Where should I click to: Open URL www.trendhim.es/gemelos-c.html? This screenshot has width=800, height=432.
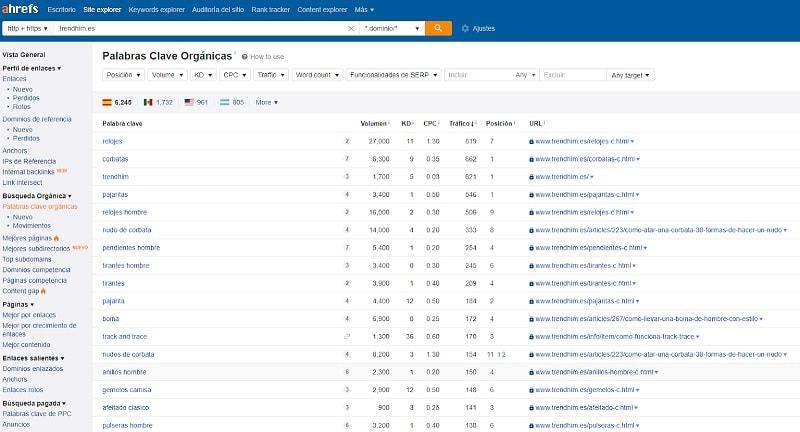pyautogui.click(x=584, y=390)
